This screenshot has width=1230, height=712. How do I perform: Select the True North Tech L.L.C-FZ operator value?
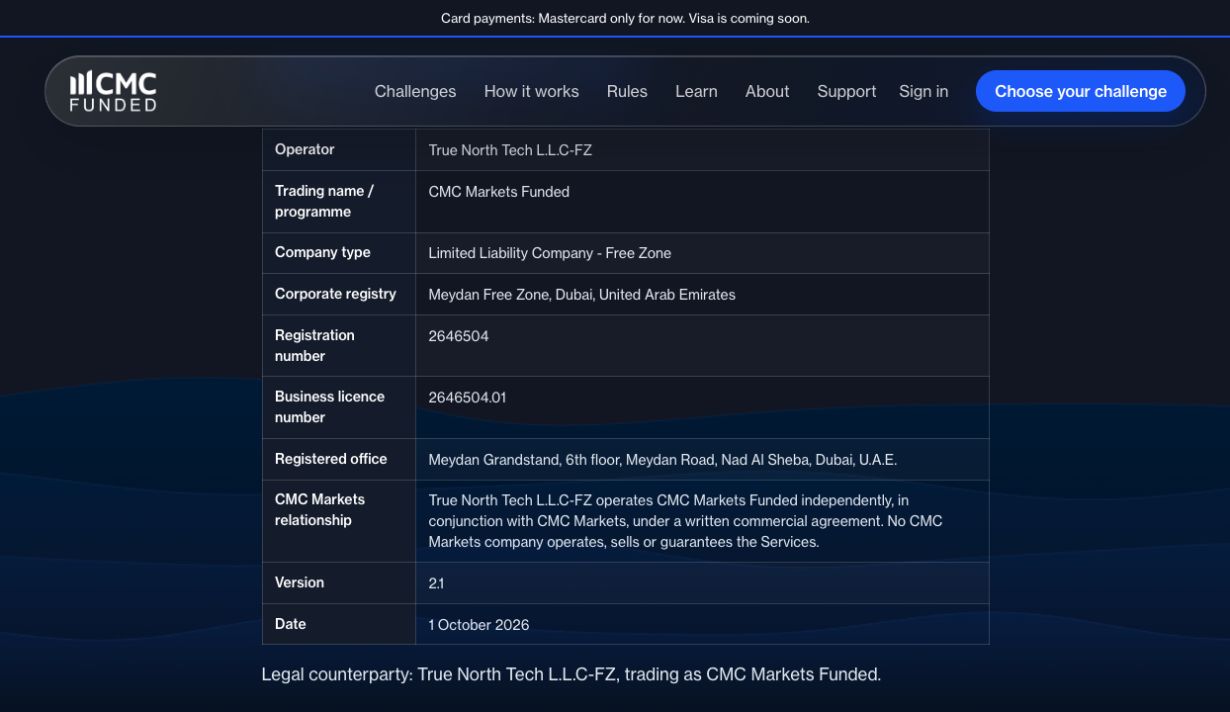510,150
